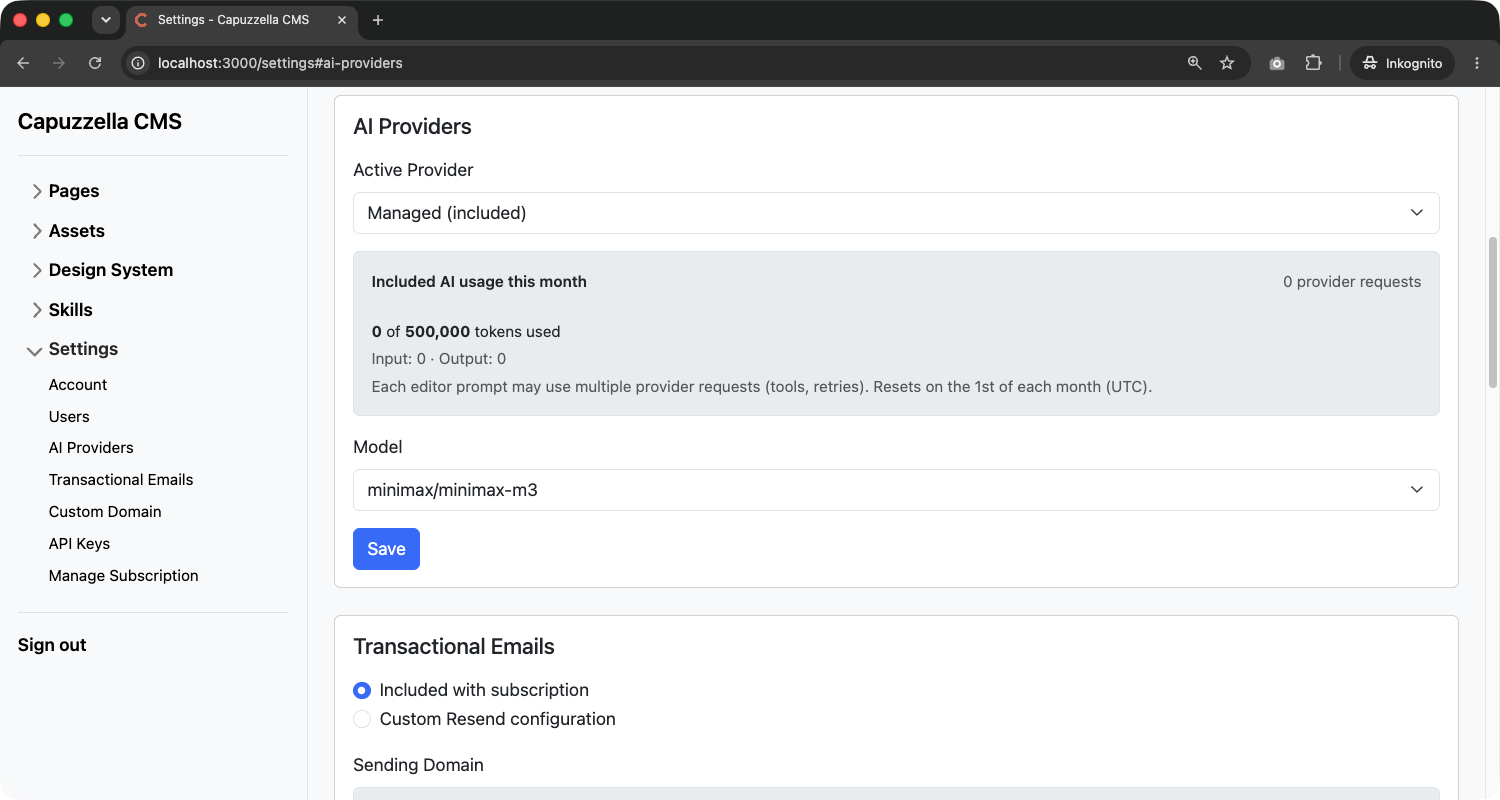This screenshot has height=800, width=1500.
Task: Bookmark this page with the star icon
Action: click(1227, 63)
